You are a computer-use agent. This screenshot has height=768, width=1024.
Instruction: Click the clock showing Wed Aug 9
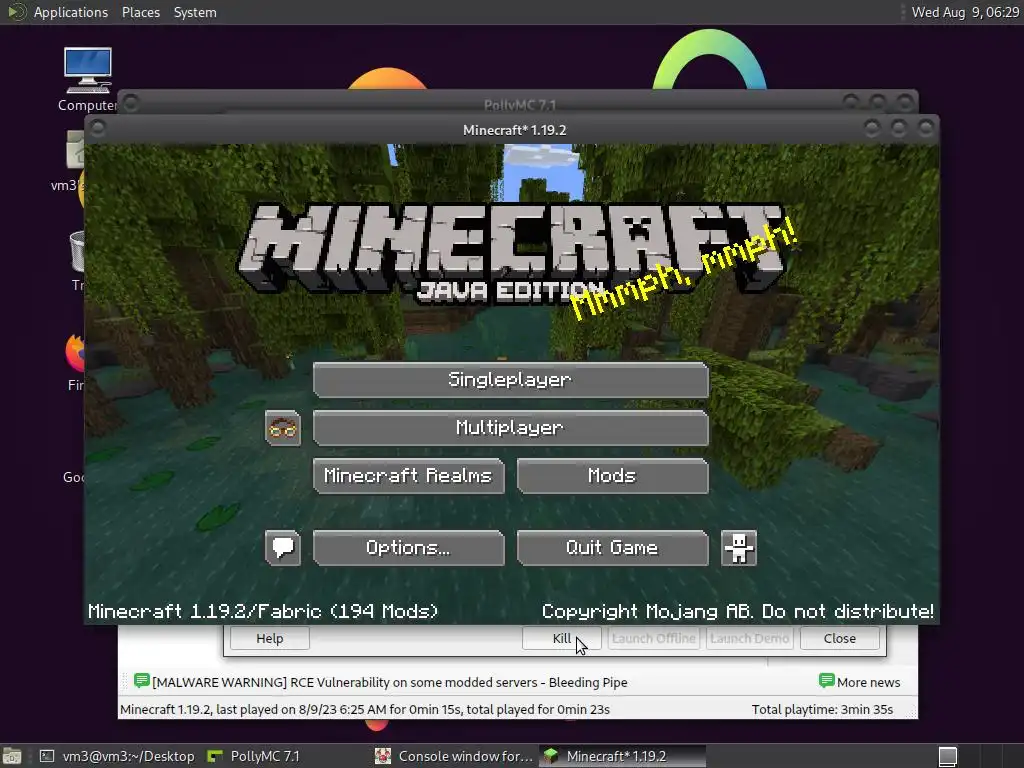pyautogui.click(x=965, y=12)
